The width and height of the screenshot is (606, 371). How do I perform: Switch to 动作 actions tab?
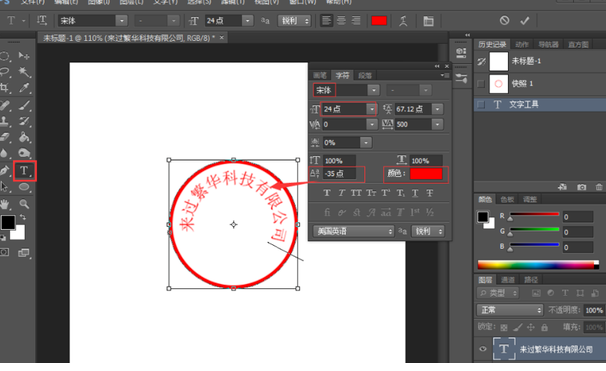pos(522,44)
